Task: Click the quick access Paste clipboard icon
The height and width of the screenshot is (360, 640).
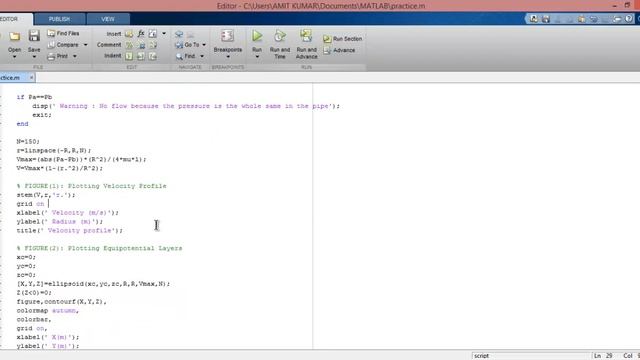Action: (581, 19)
